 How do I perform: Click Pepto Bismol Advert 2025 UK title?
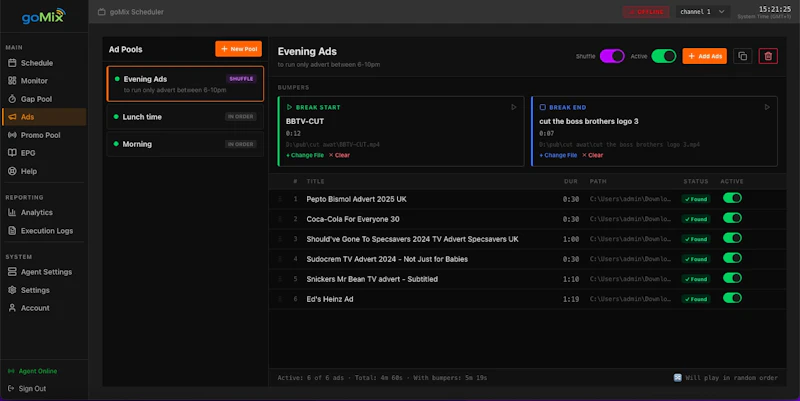click(x=357, y=199)
